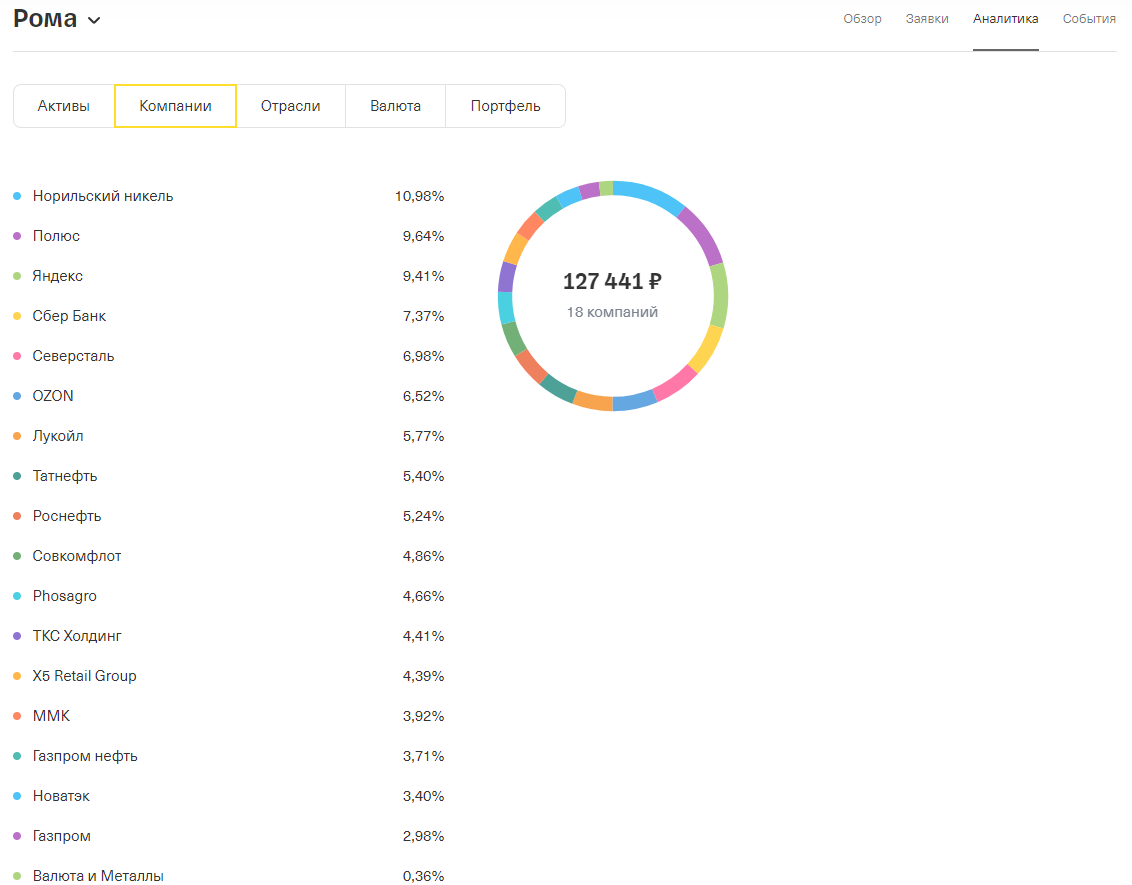Click the 127 441 ₽ total in chart center

(614, 281)
